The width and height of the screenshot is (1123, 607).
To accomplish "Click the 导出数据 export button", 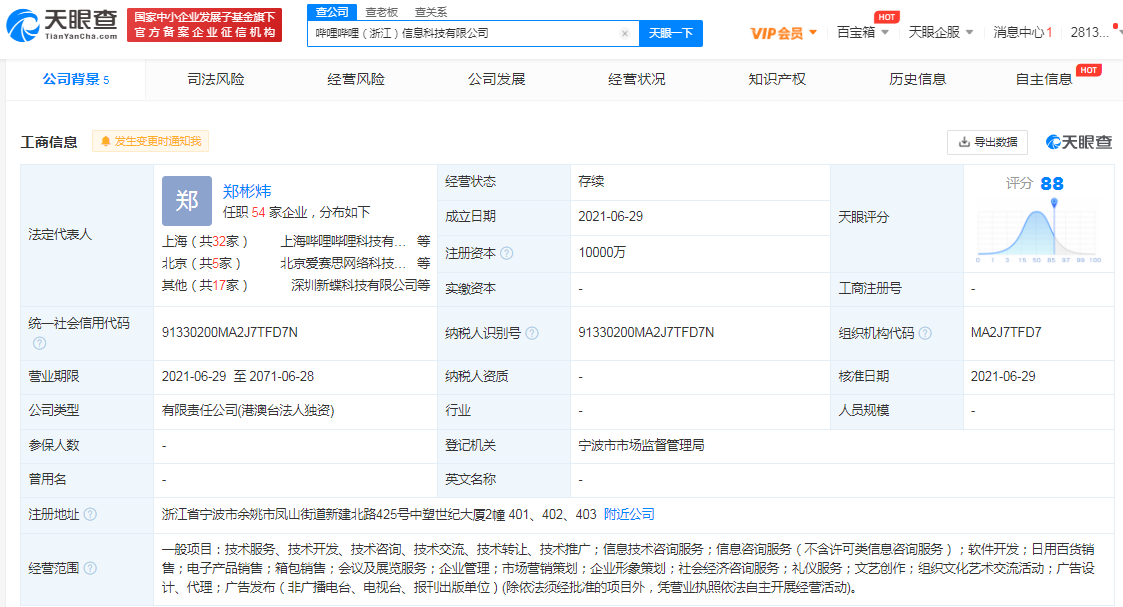I will [x=987, y=142].
